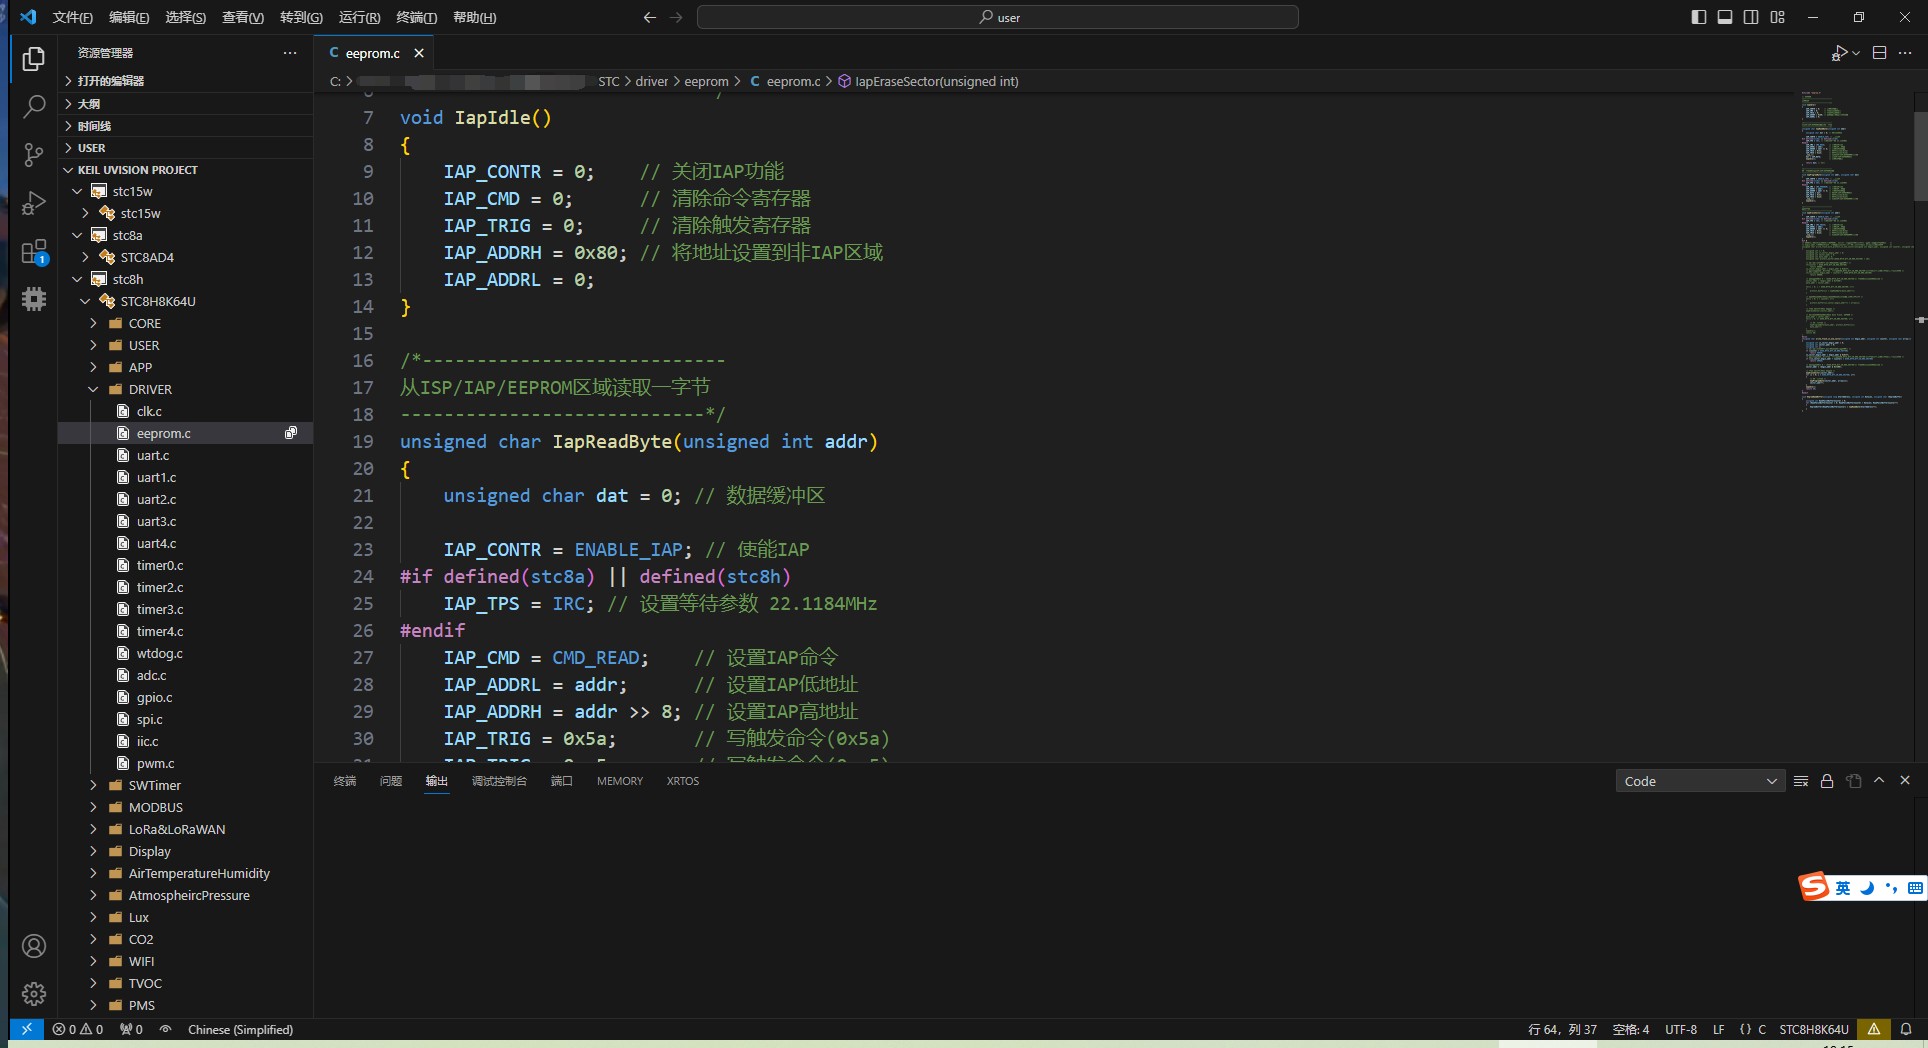The width and height of the screenshot is (1928, 1048).
Task: Open the Code output channel dropdown
Action: tap(1700, 781)
